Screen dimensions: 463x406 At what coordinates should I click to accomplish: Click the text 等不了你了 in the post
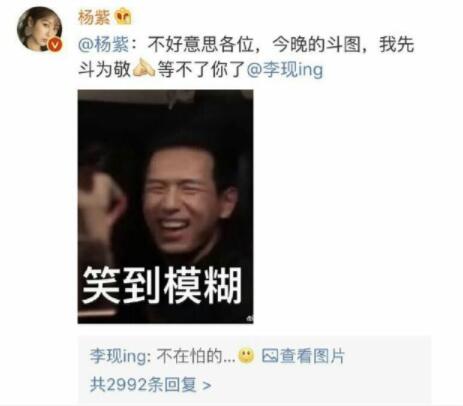(201, 69)
